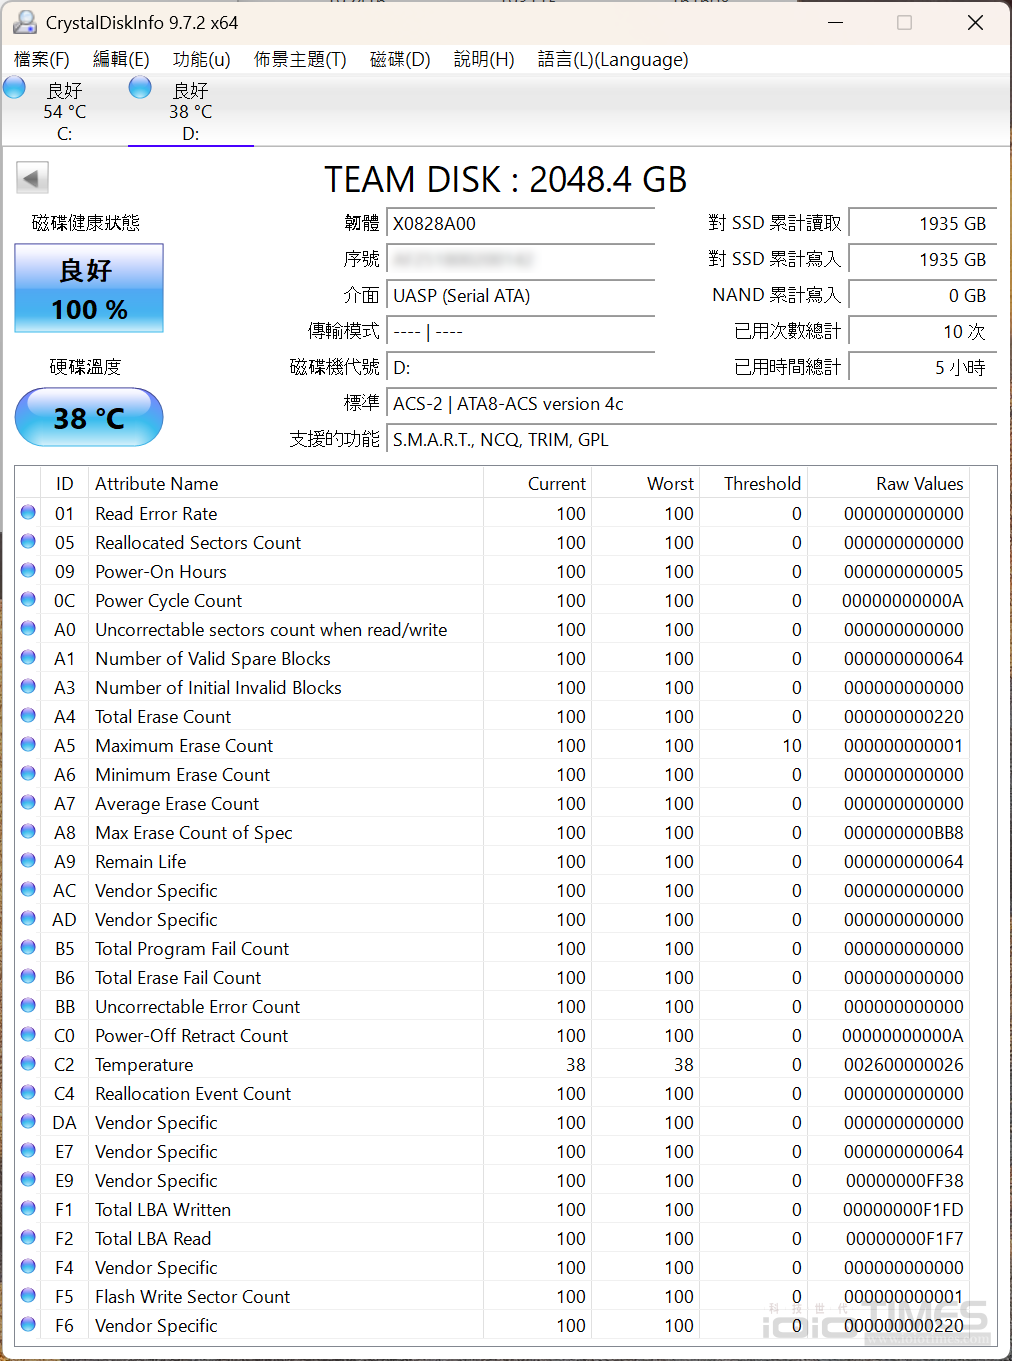Open the 磁碟(D) disk menu
Viewport: 1012px width, 1361px height.
pos(399,60)
